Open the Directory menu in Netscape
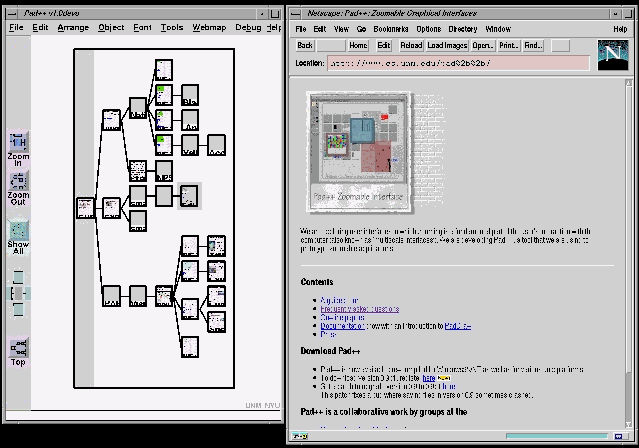The height and width of the screenshot is (448, 639). click(463, 29)
